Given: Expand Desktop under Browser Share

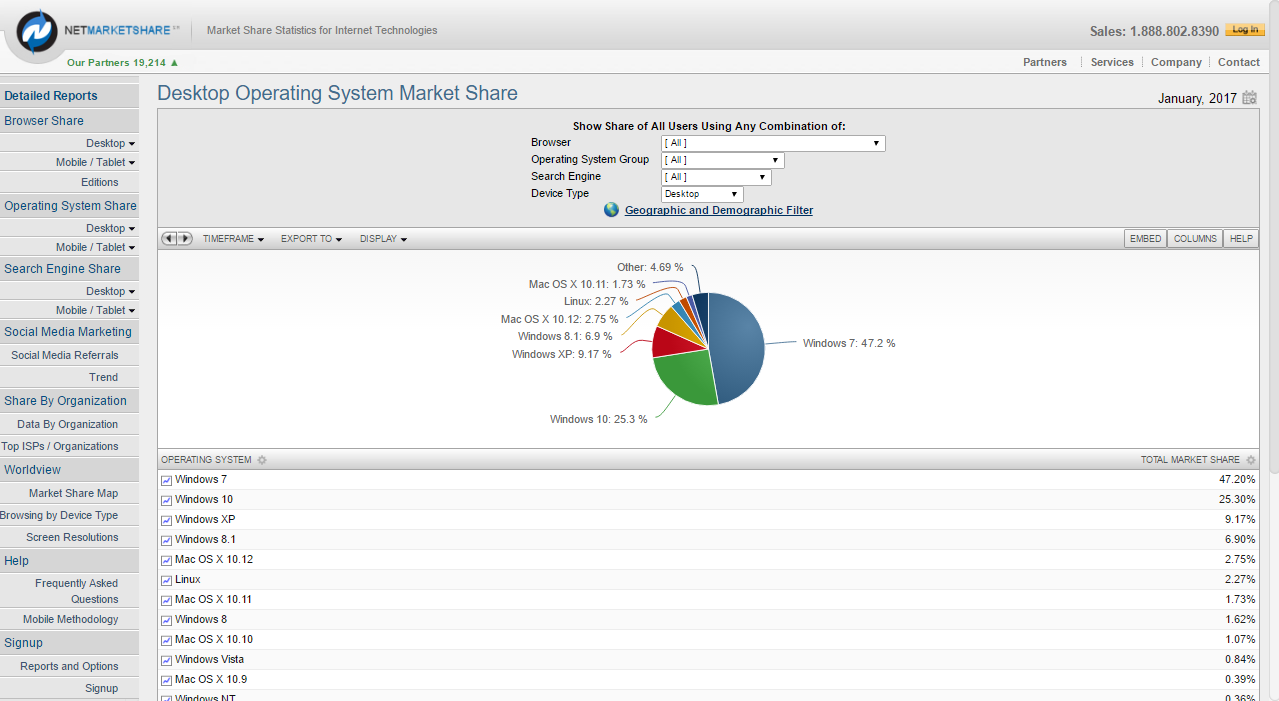Looking at the screenshot, I should [x=110, y=143].
